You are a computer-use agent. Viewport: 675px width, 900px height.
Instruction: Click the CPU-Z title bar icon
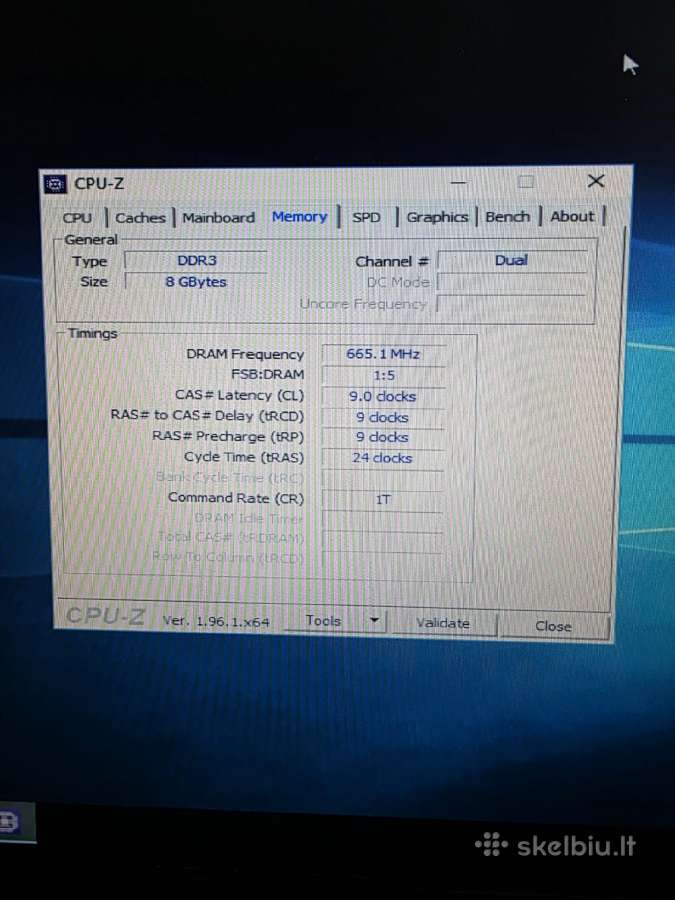click(x=55, y=184)
